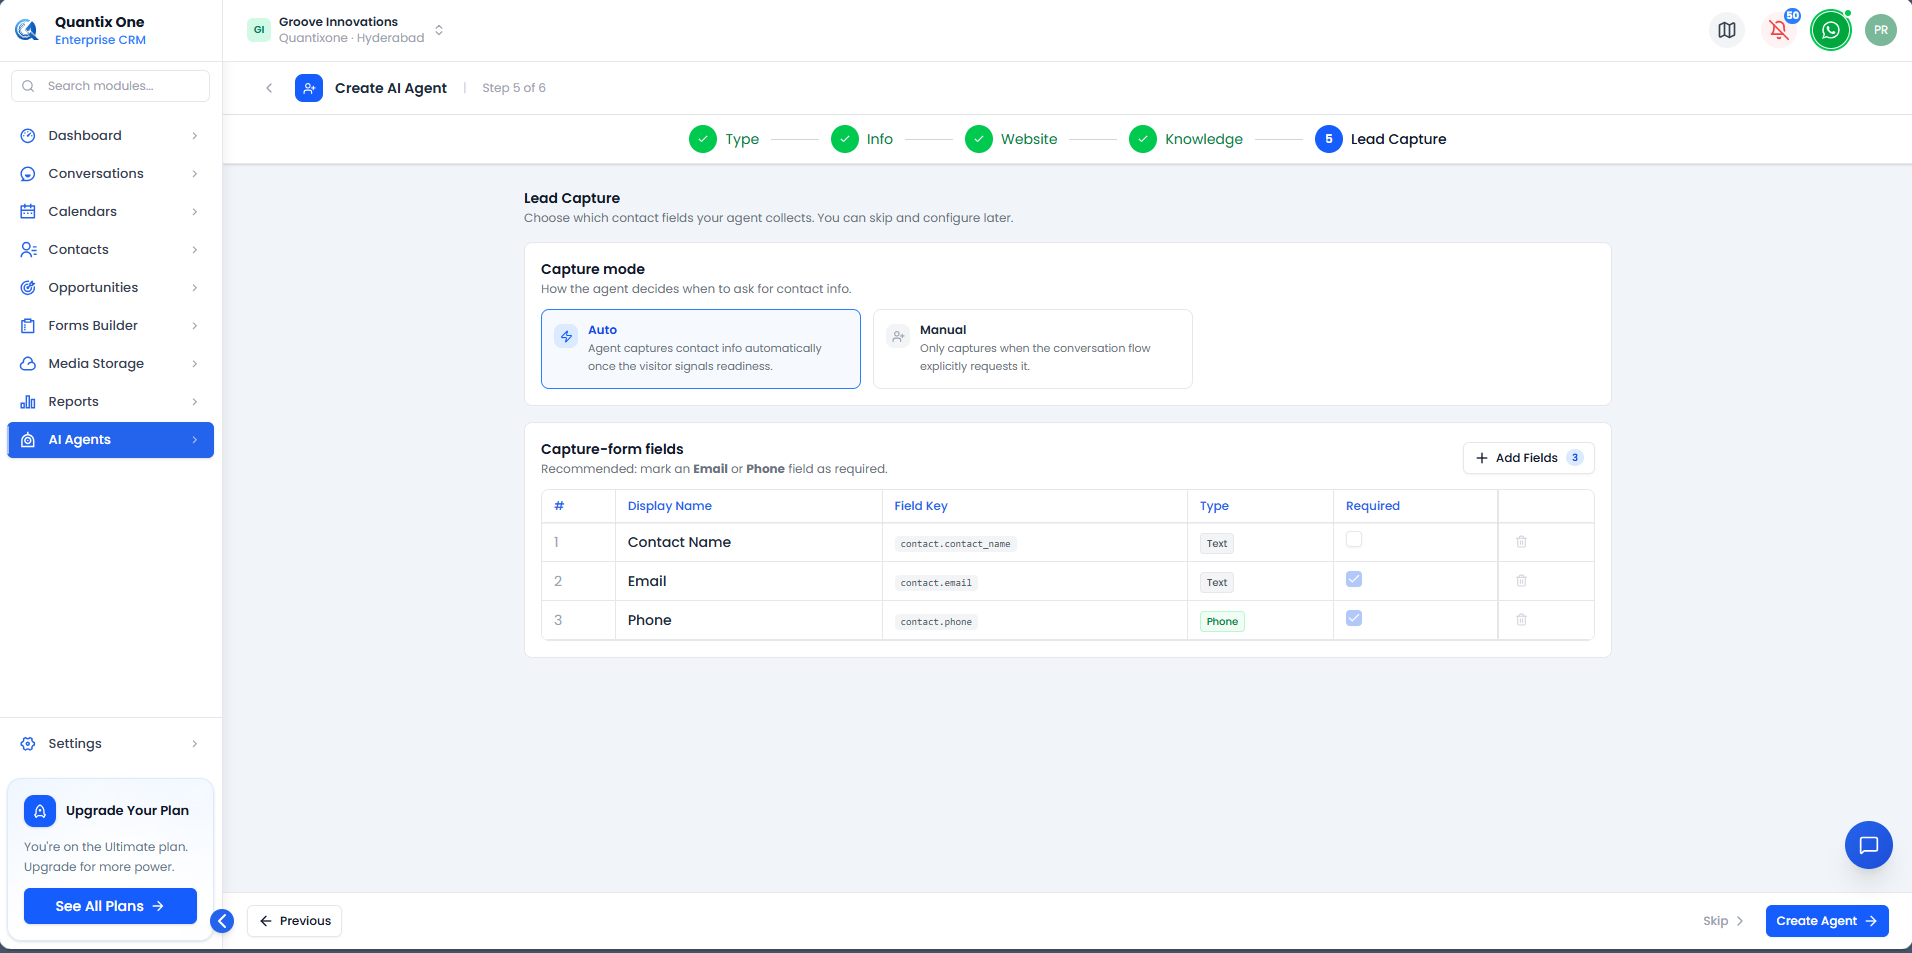The width and height of the screenshot is (1912, 953).
Task: Click the Phone type badge
Action: (1222, 622)
